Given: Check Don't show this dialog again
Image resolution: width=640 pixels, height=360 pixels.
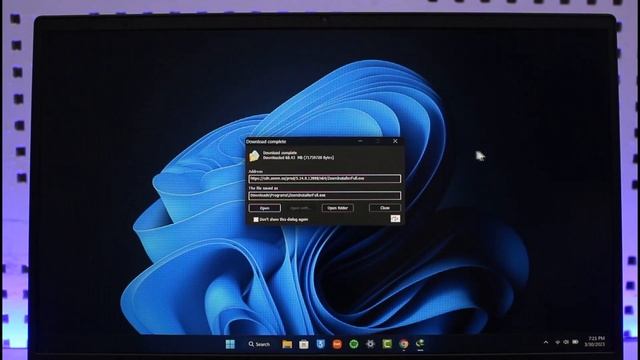Looking at the screenshot, I should (x=256, y=220).
